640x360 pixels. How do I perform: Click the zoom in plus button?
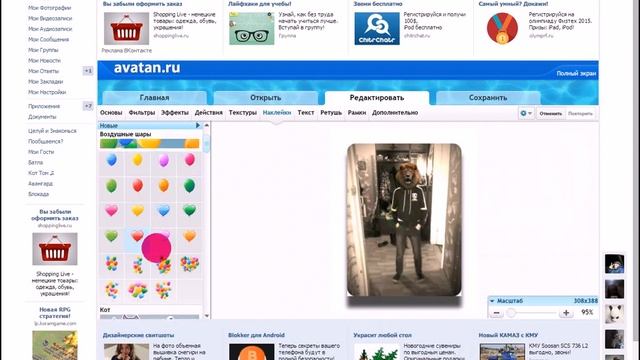tap(566, 313)
